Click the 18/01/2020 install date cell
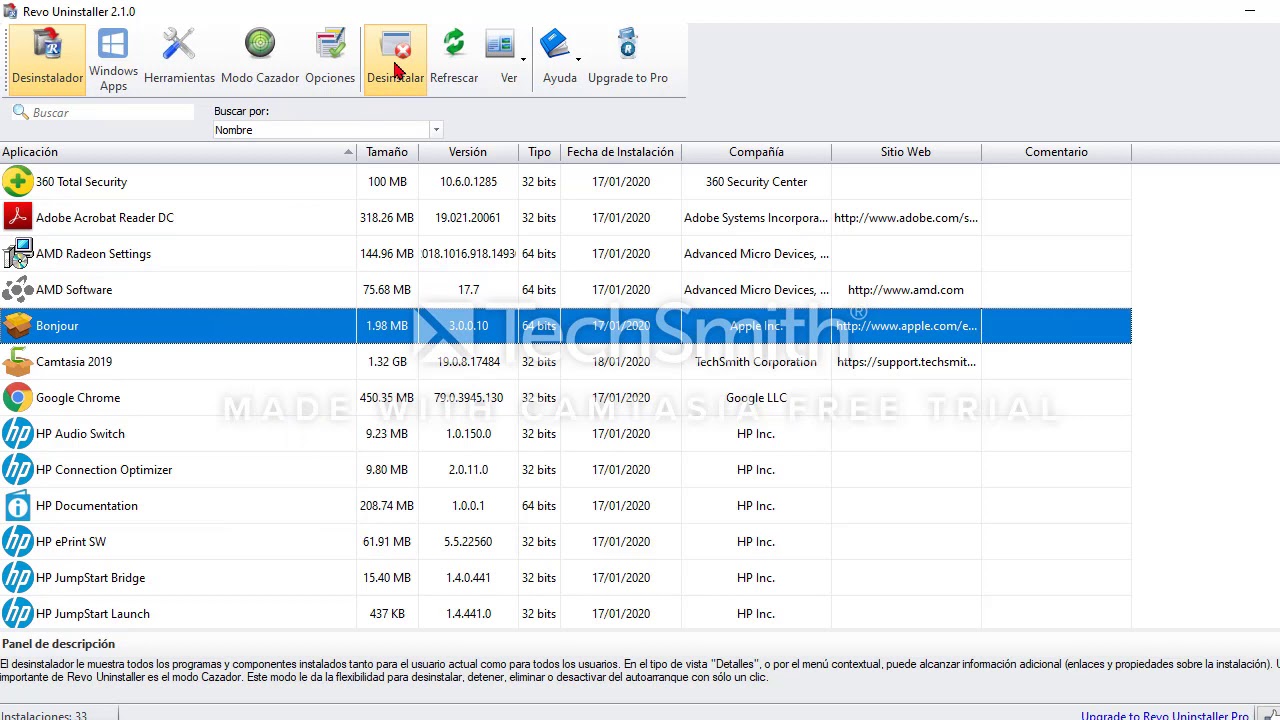This screenshot has height=720, width=1280. (x=620, y=362)
